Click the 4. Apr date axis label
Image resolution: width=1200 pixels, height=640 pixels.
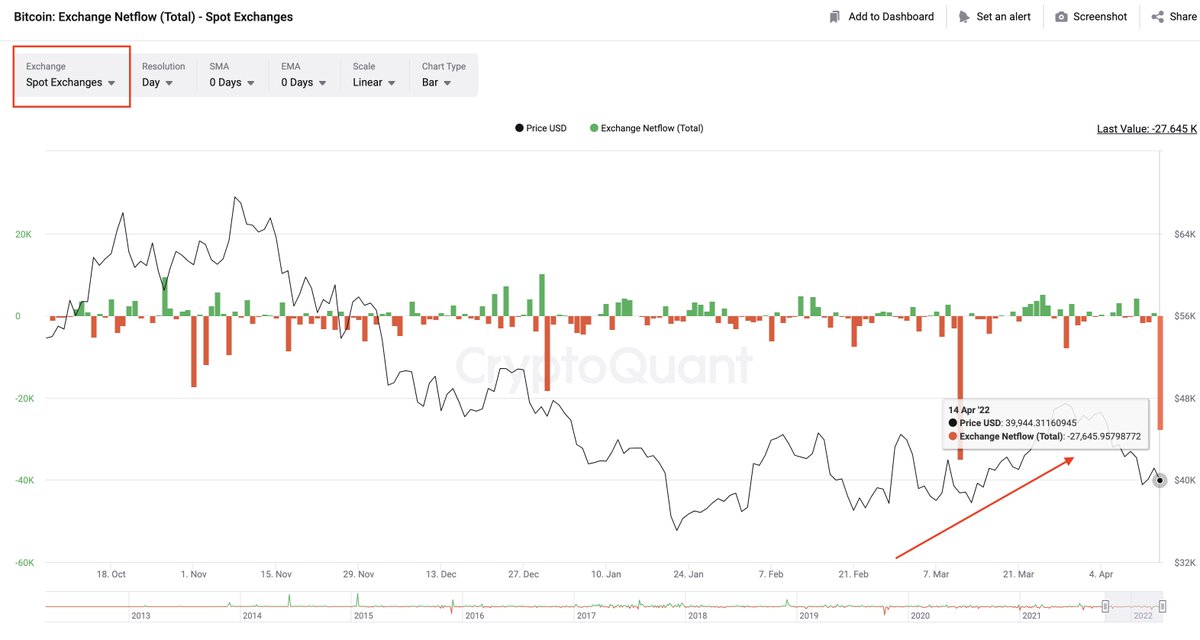pyautogui.click(x=1100, y=575)
